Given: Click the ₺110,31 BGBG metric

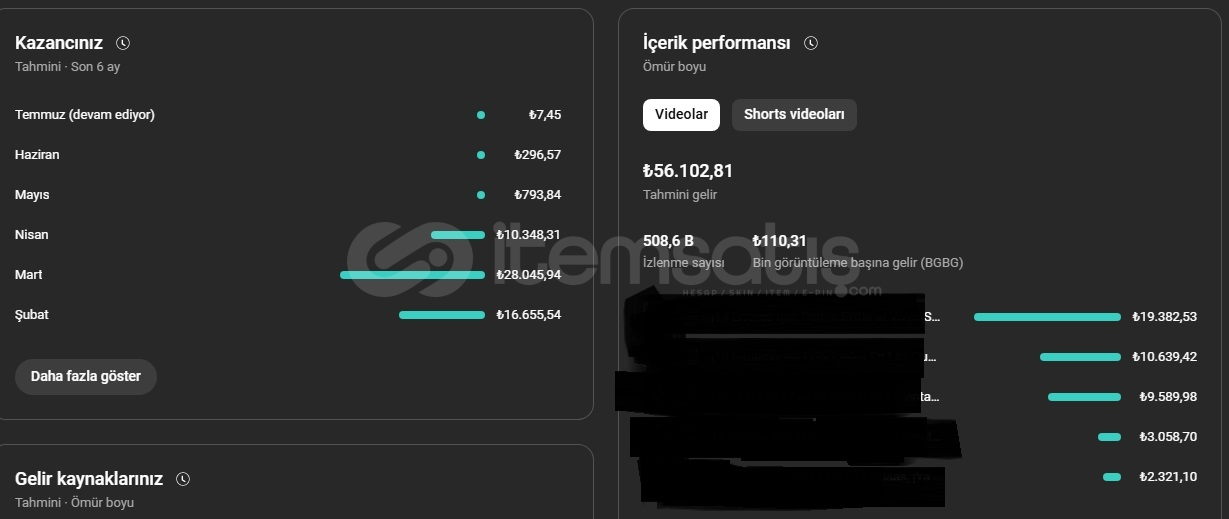Looking at the screenshot, I should [x=857, y=251].
